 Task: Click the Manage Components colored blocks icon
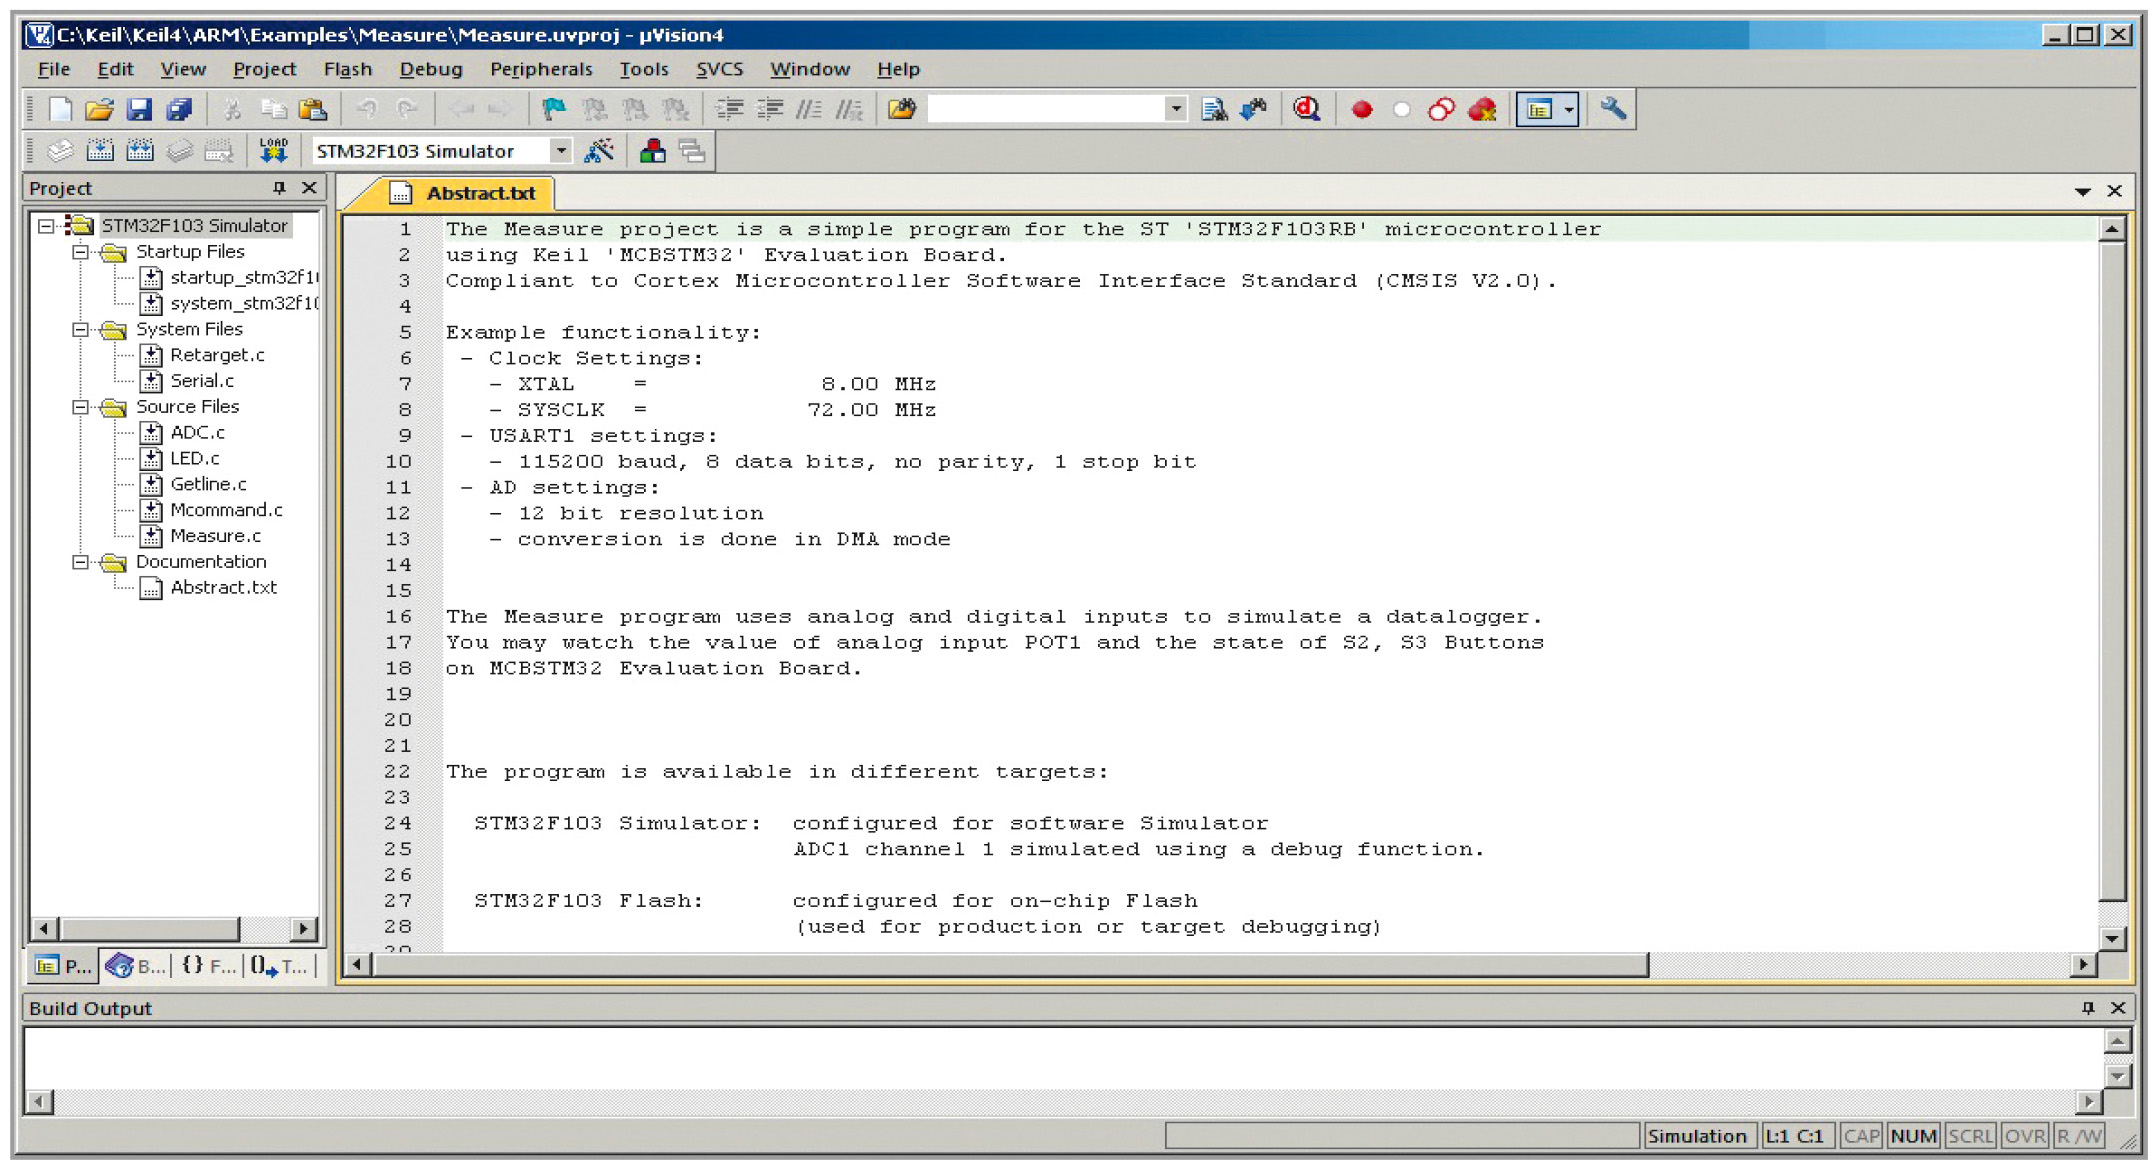(x=653, y=151)
